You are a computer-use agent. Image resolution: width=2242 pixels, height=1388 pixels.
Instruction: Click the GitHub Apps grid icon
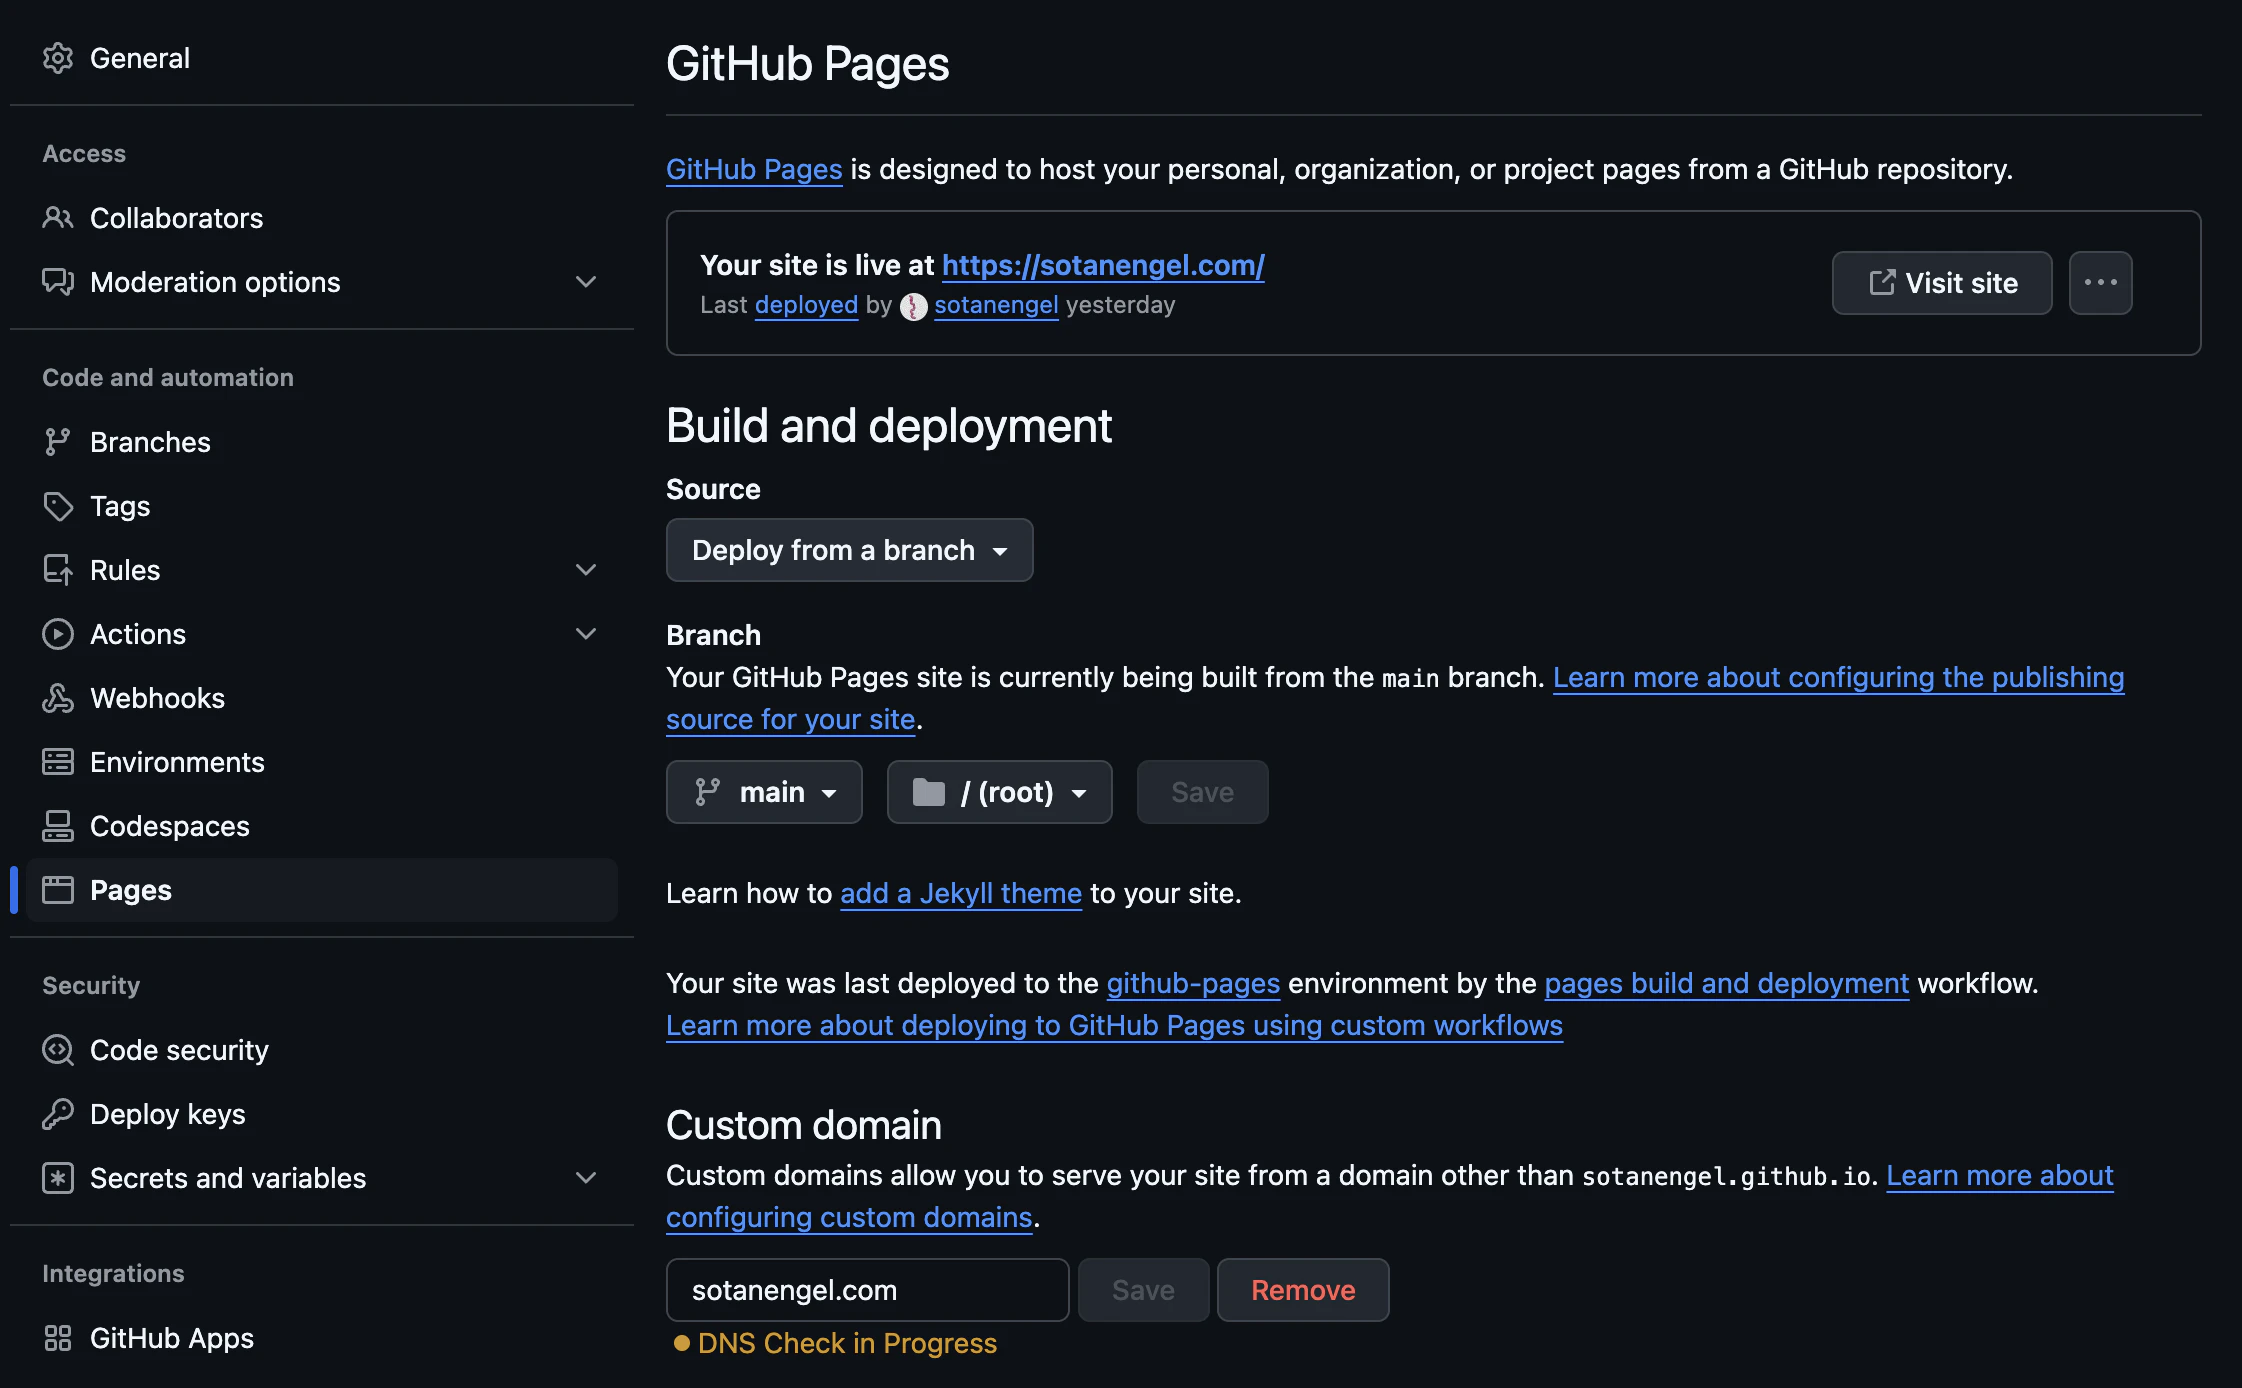[58, 1338]
